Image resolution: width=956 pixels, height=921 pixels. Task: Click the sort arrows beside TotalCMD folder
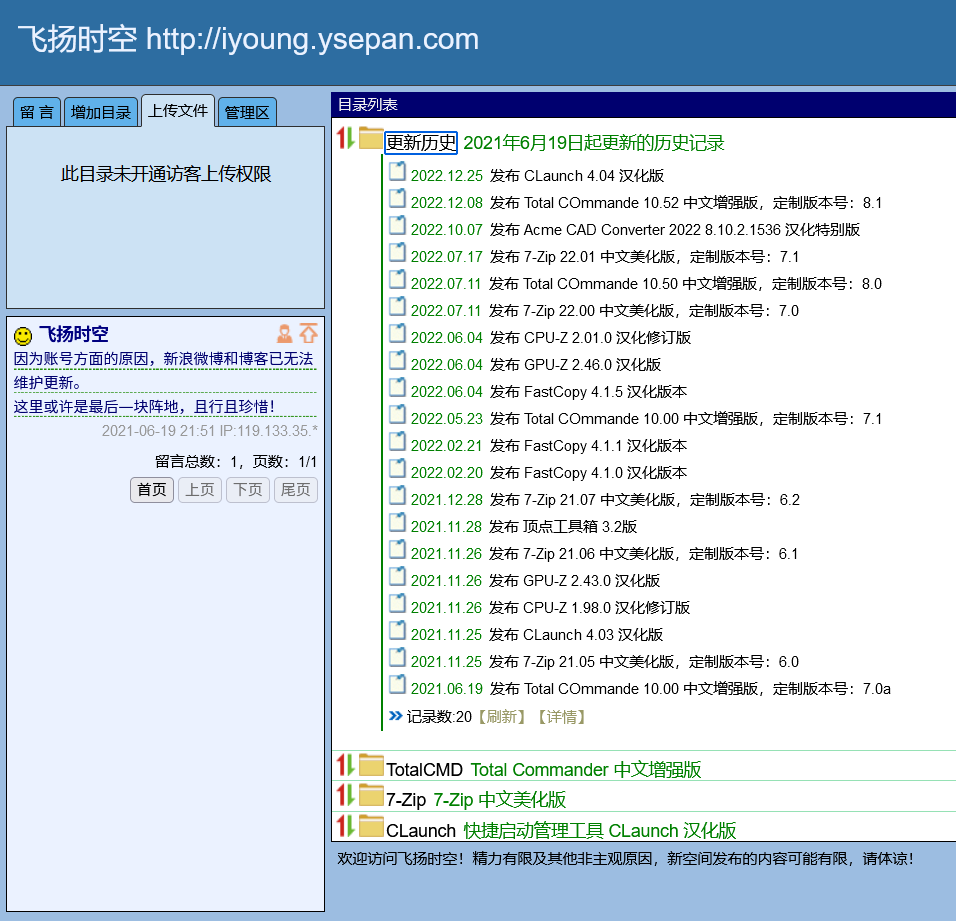pyautogui.click(x=345, y=766)
